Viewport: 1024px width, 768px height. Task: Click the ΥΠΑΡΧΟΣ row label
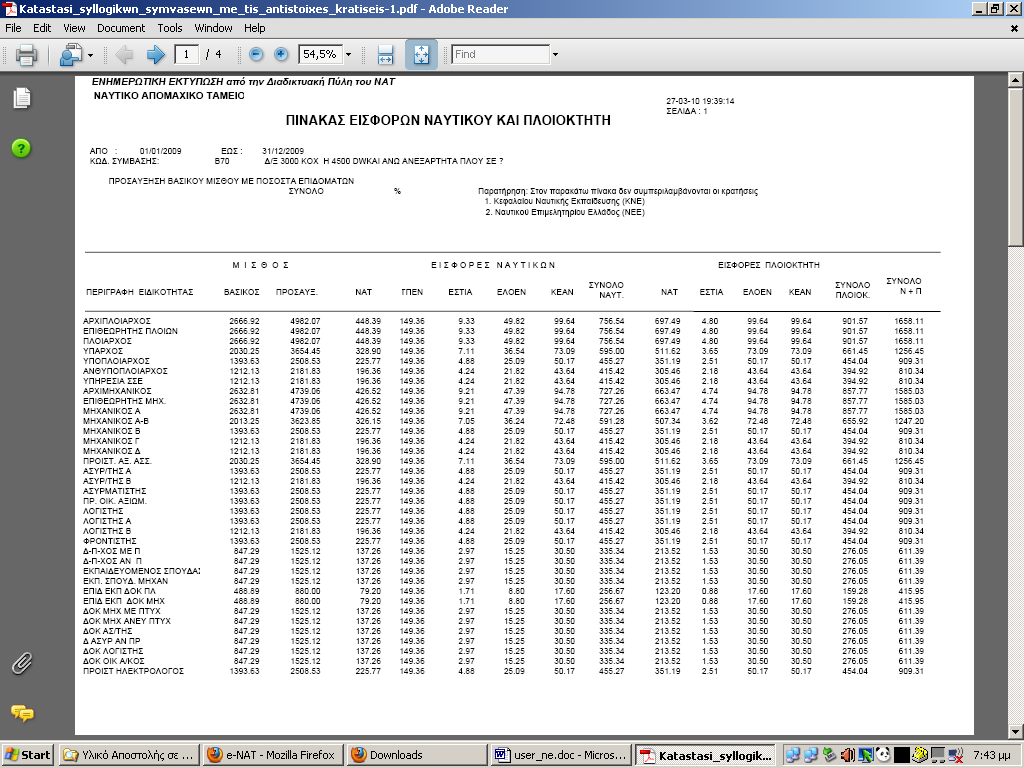(x=103, y=351)
